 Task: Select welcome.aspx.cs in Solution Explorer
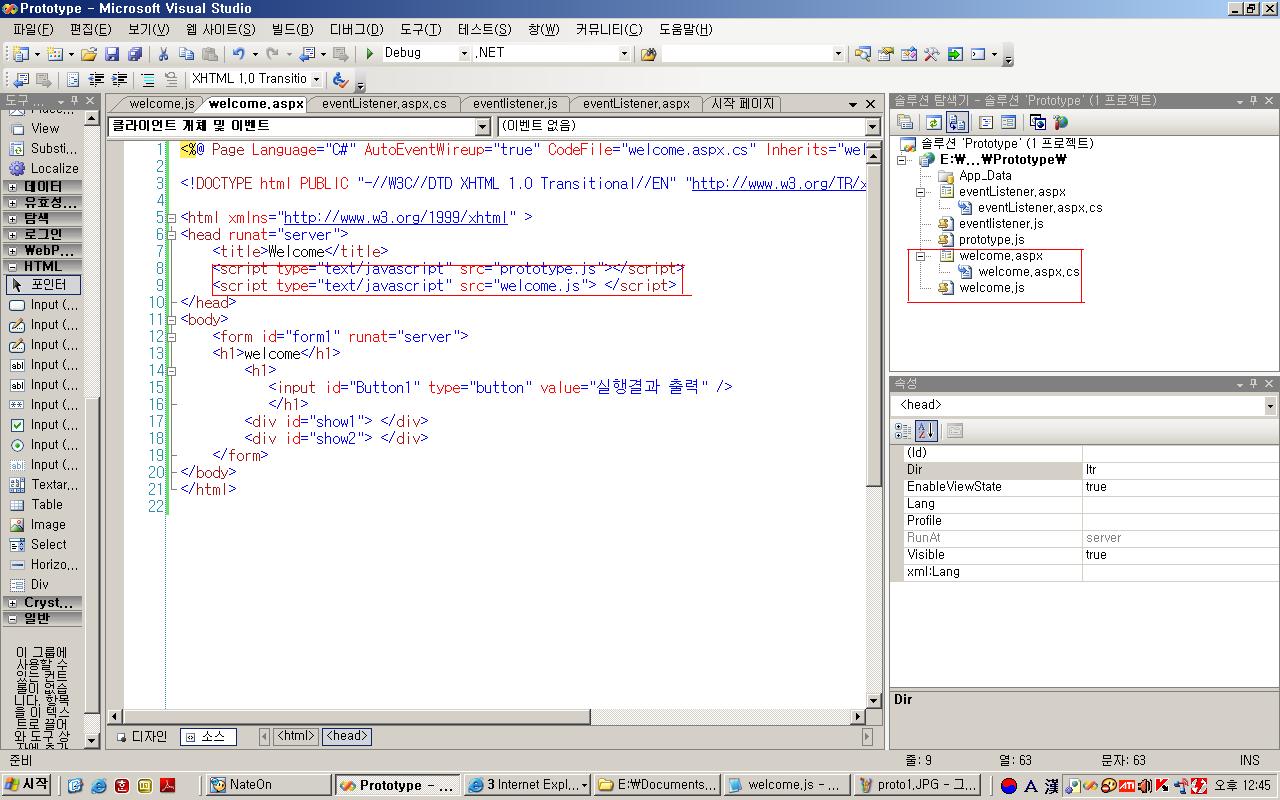1028,272
